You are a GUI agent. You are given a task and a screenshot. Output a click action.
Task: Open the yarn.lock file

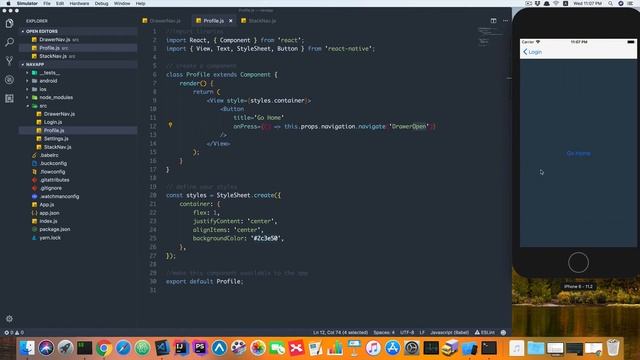[50, 238]
